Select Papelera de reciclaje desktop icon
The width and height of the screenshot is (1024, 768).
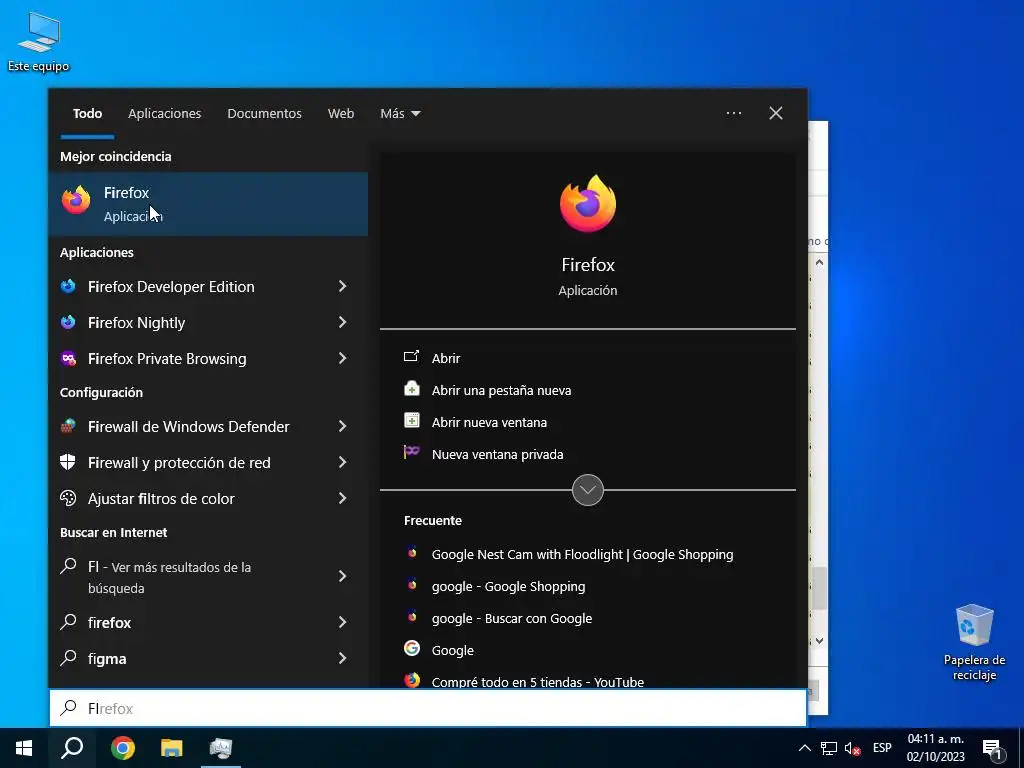[974, 643]
